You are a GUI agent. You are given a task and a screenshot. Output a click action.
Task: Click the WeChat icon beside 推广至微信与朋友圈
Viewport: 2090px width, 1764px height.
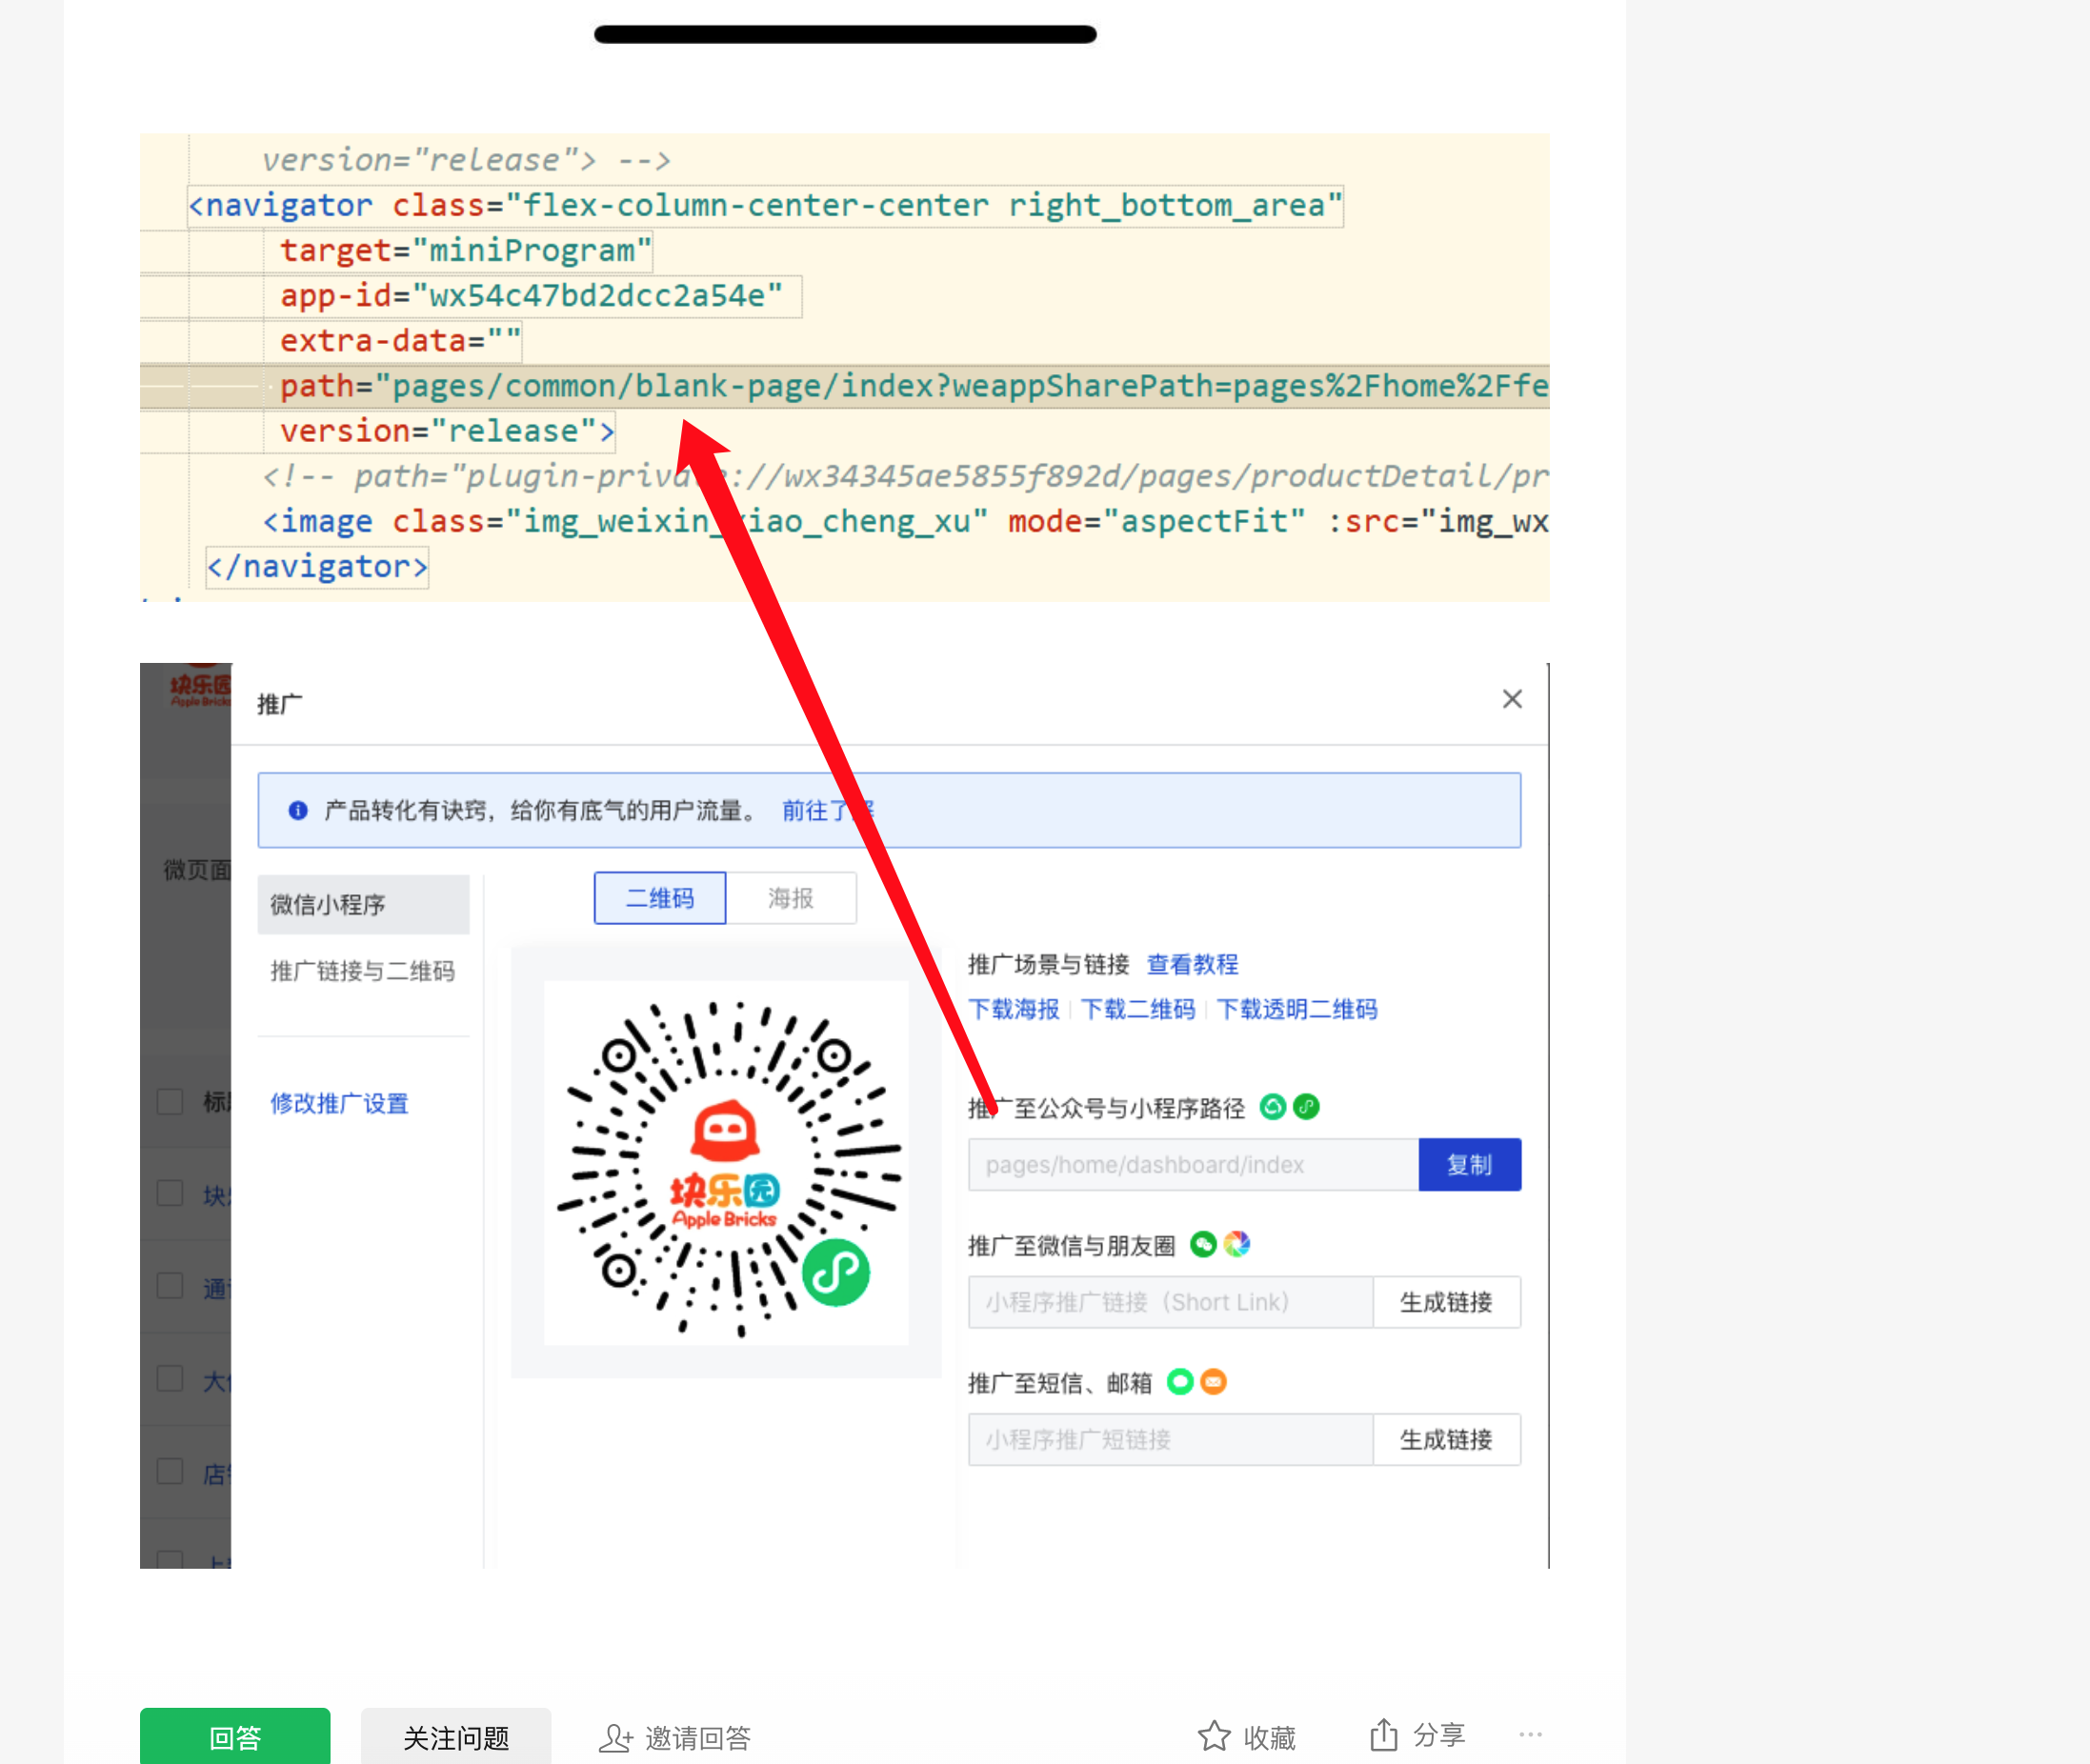click(x=1203, y=1244)
